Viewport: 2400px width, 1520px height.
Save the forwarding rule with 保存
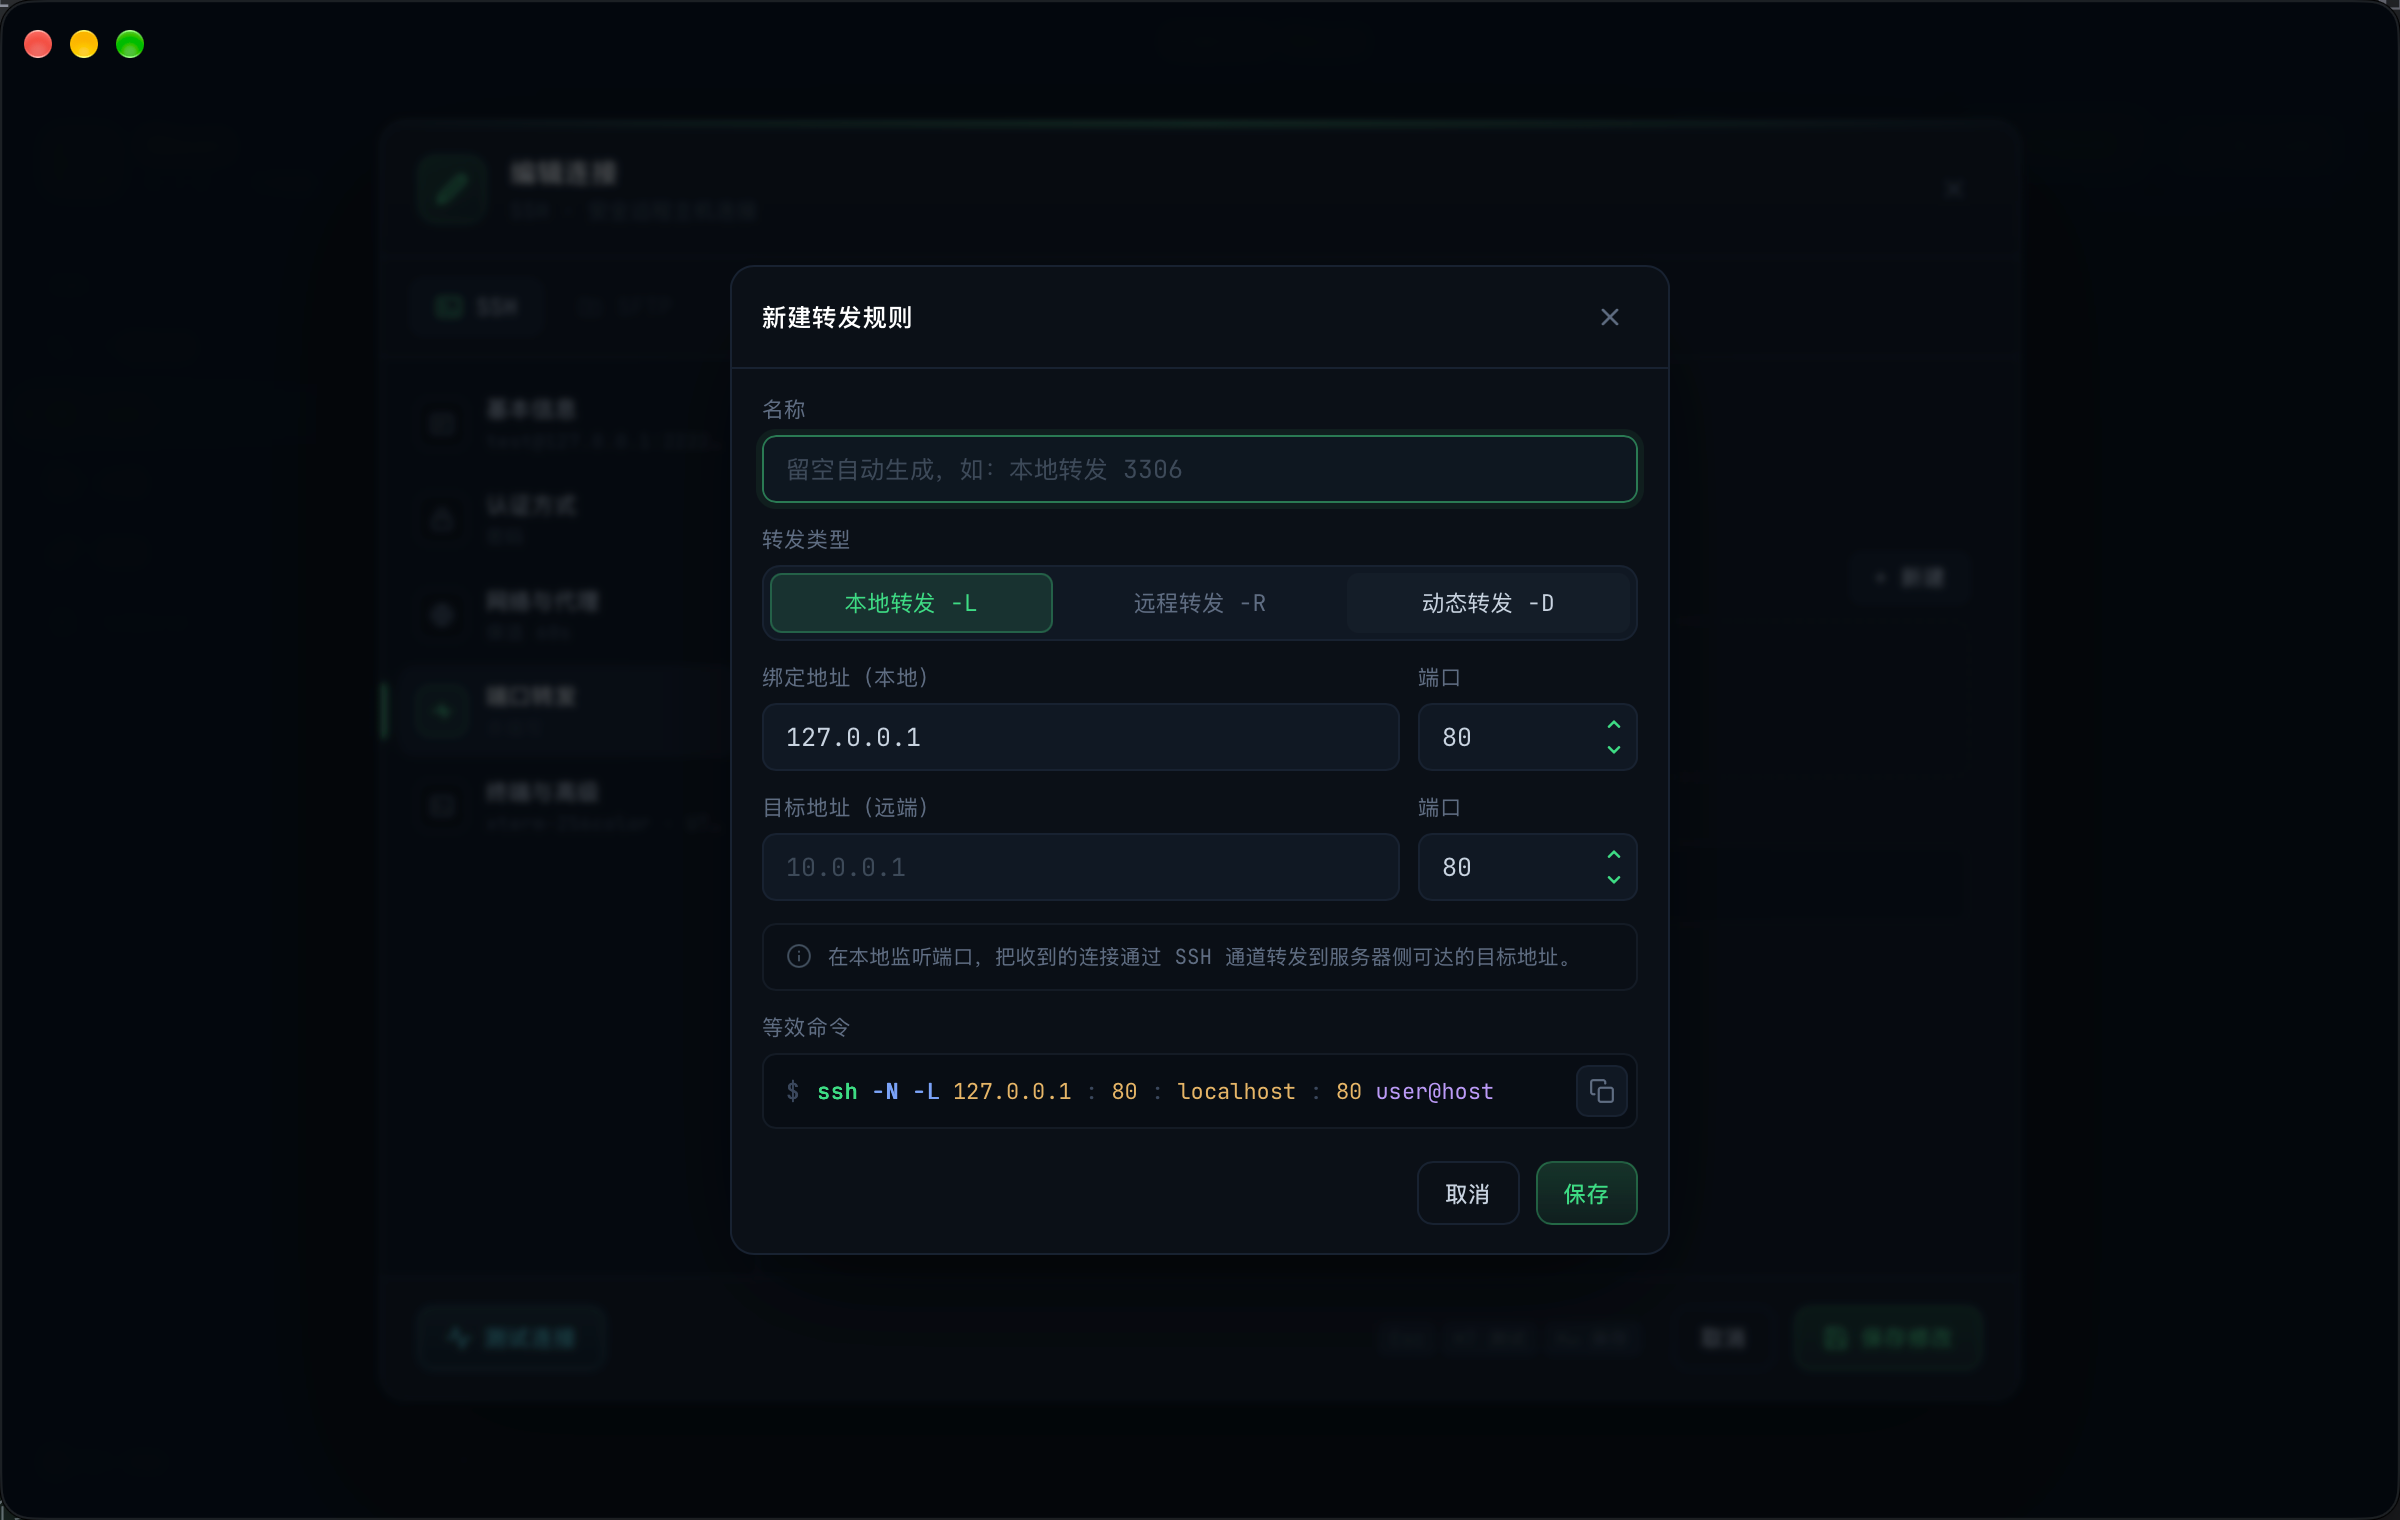tap(1586, 1193)
